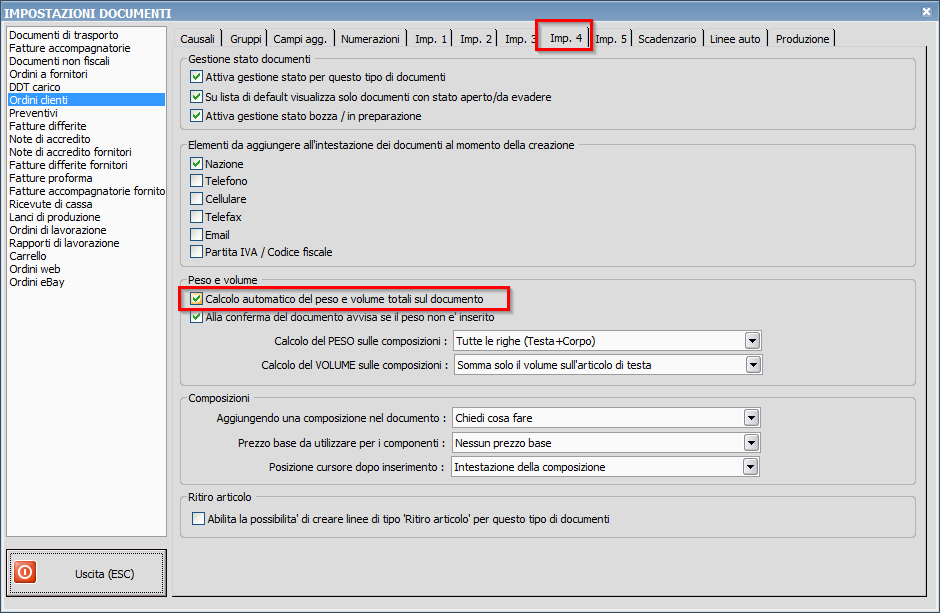Image resolution: width=940 pixels, height=613 pixels.
Task: Enable the Telefax checkbox
Action: pyautogui.click(x=196, y=216)
